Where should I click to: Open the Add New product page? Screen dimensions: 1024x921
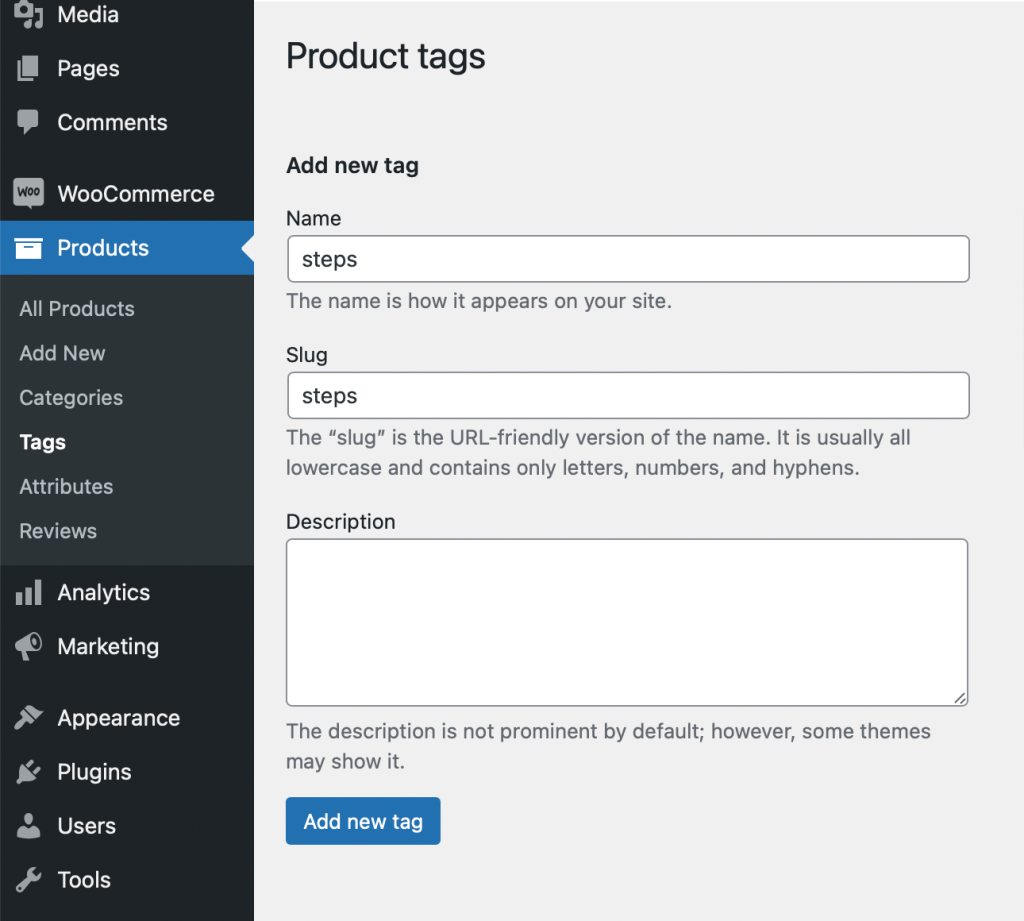point(61,353)
